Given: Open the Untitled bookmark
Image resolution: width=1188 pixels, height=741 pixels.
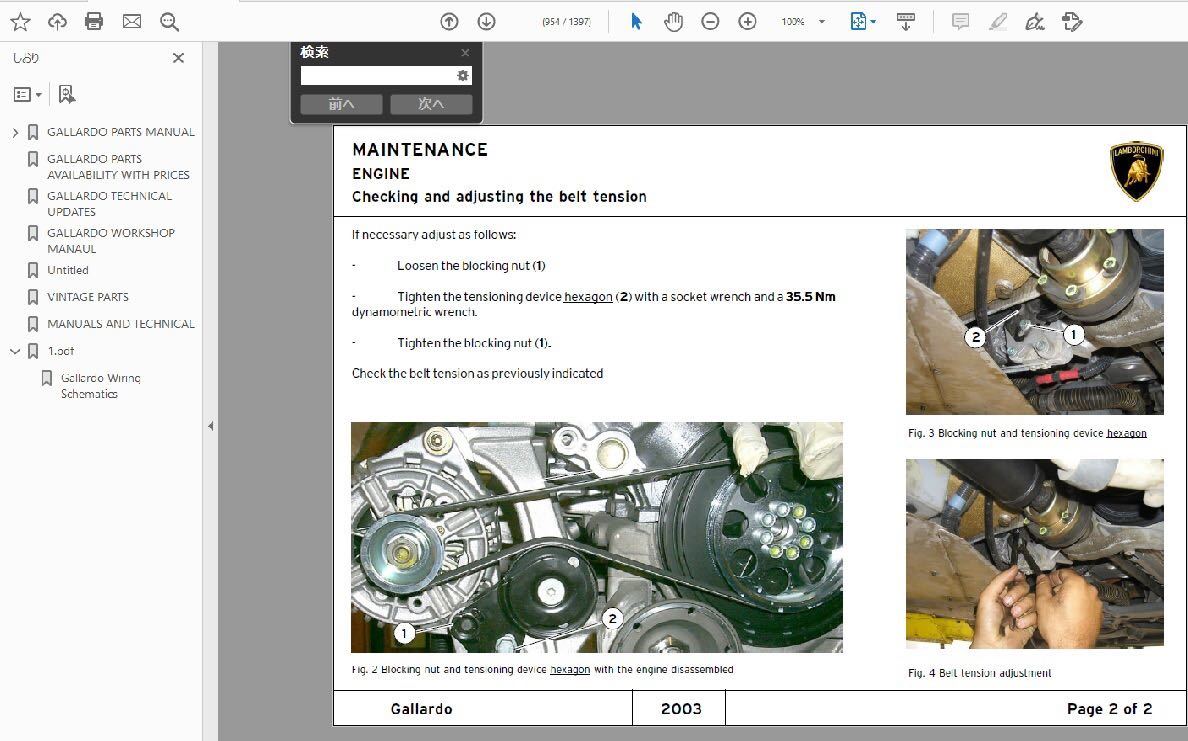Looking at the screenshot, I should [67, 270].
